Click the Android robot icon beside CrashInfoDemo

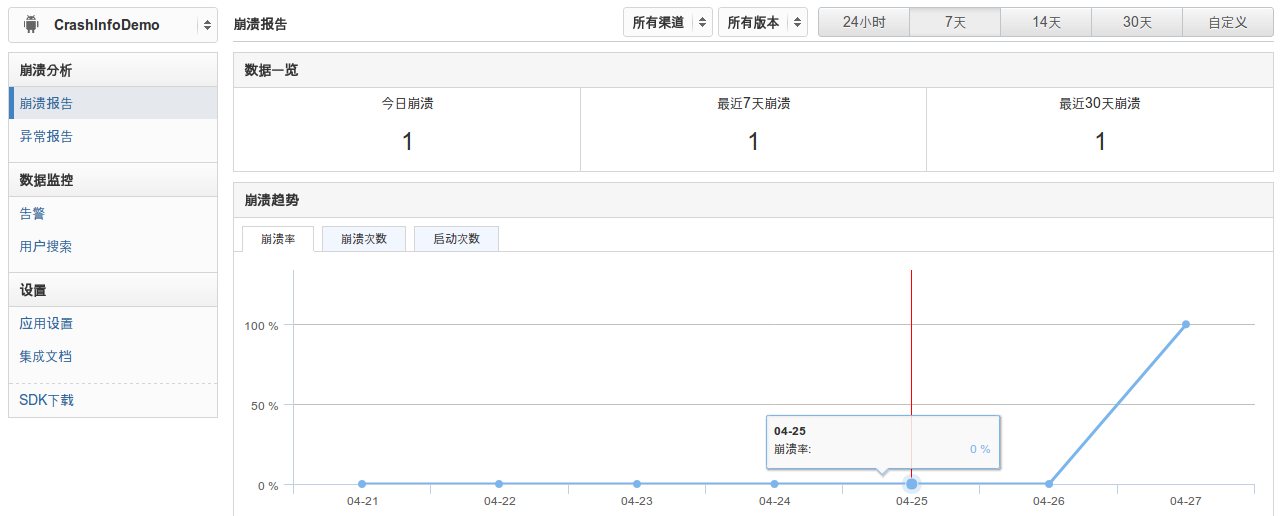(30, 25)
